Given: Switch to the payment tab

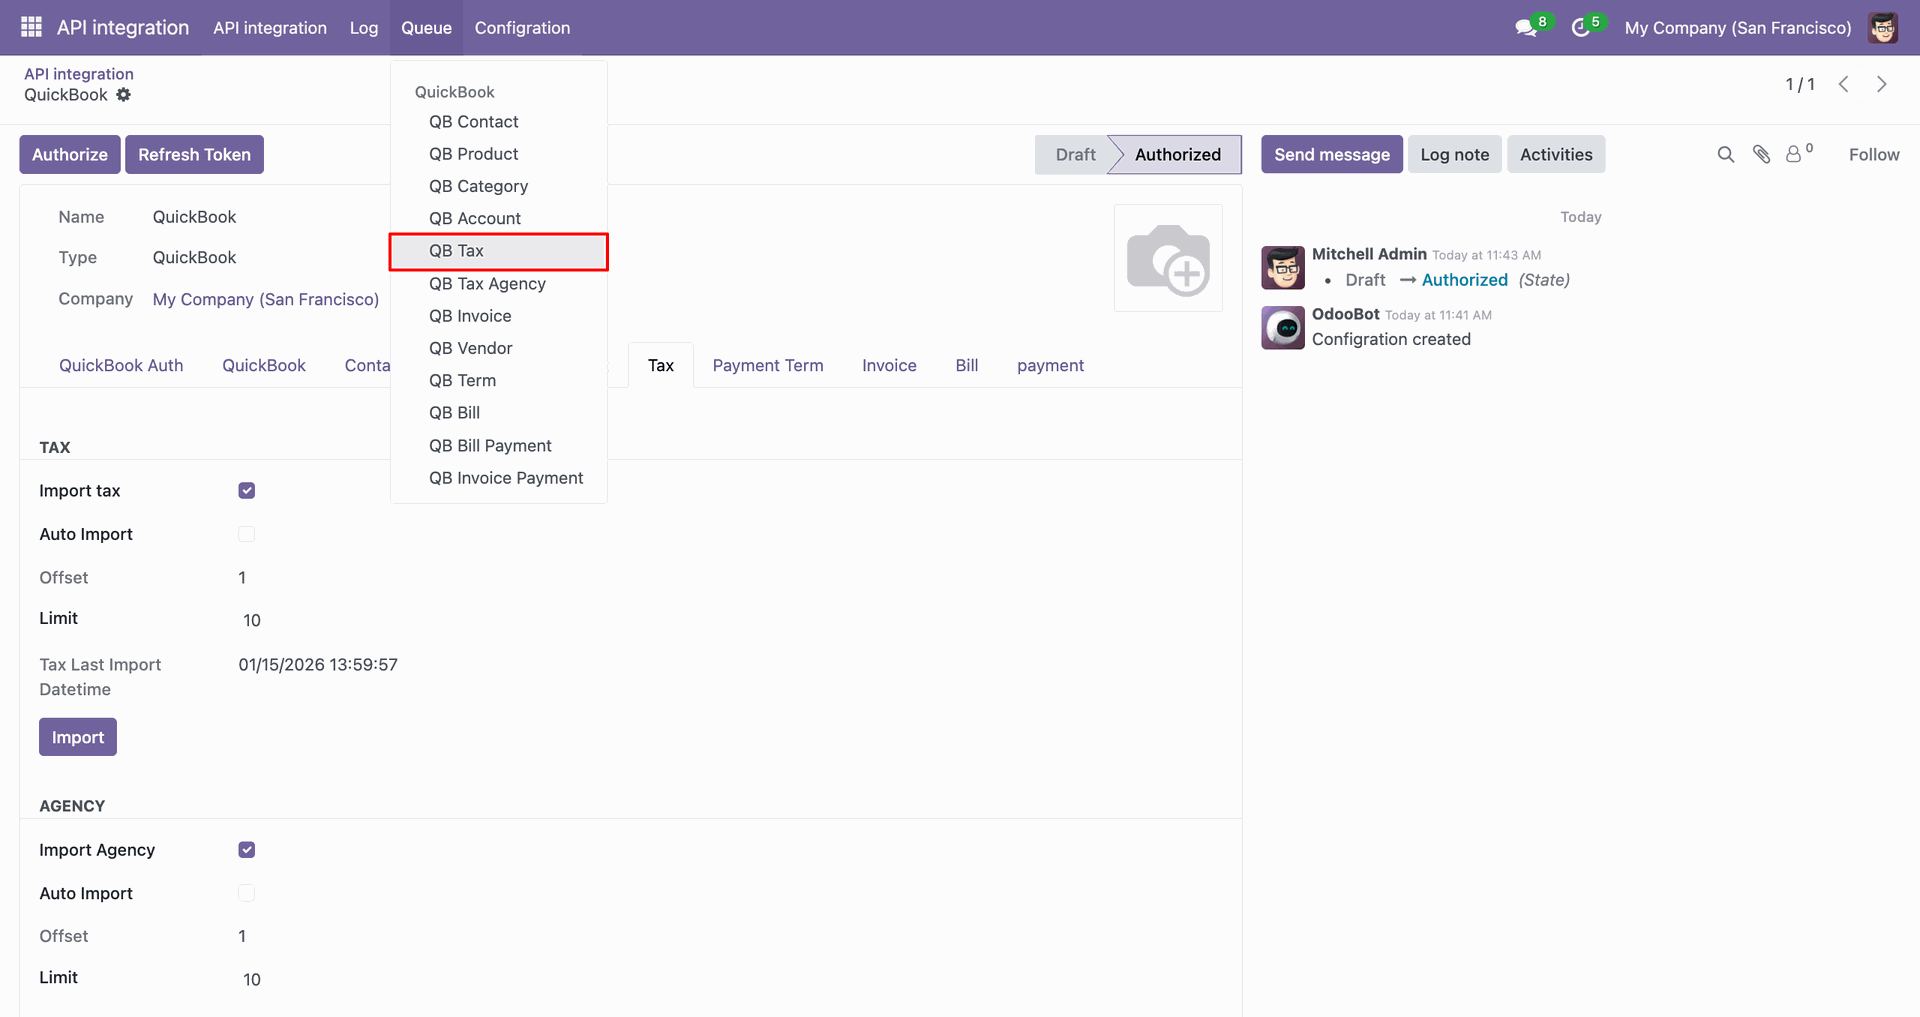Looking at the screenshot, I should pos(1050,365).
